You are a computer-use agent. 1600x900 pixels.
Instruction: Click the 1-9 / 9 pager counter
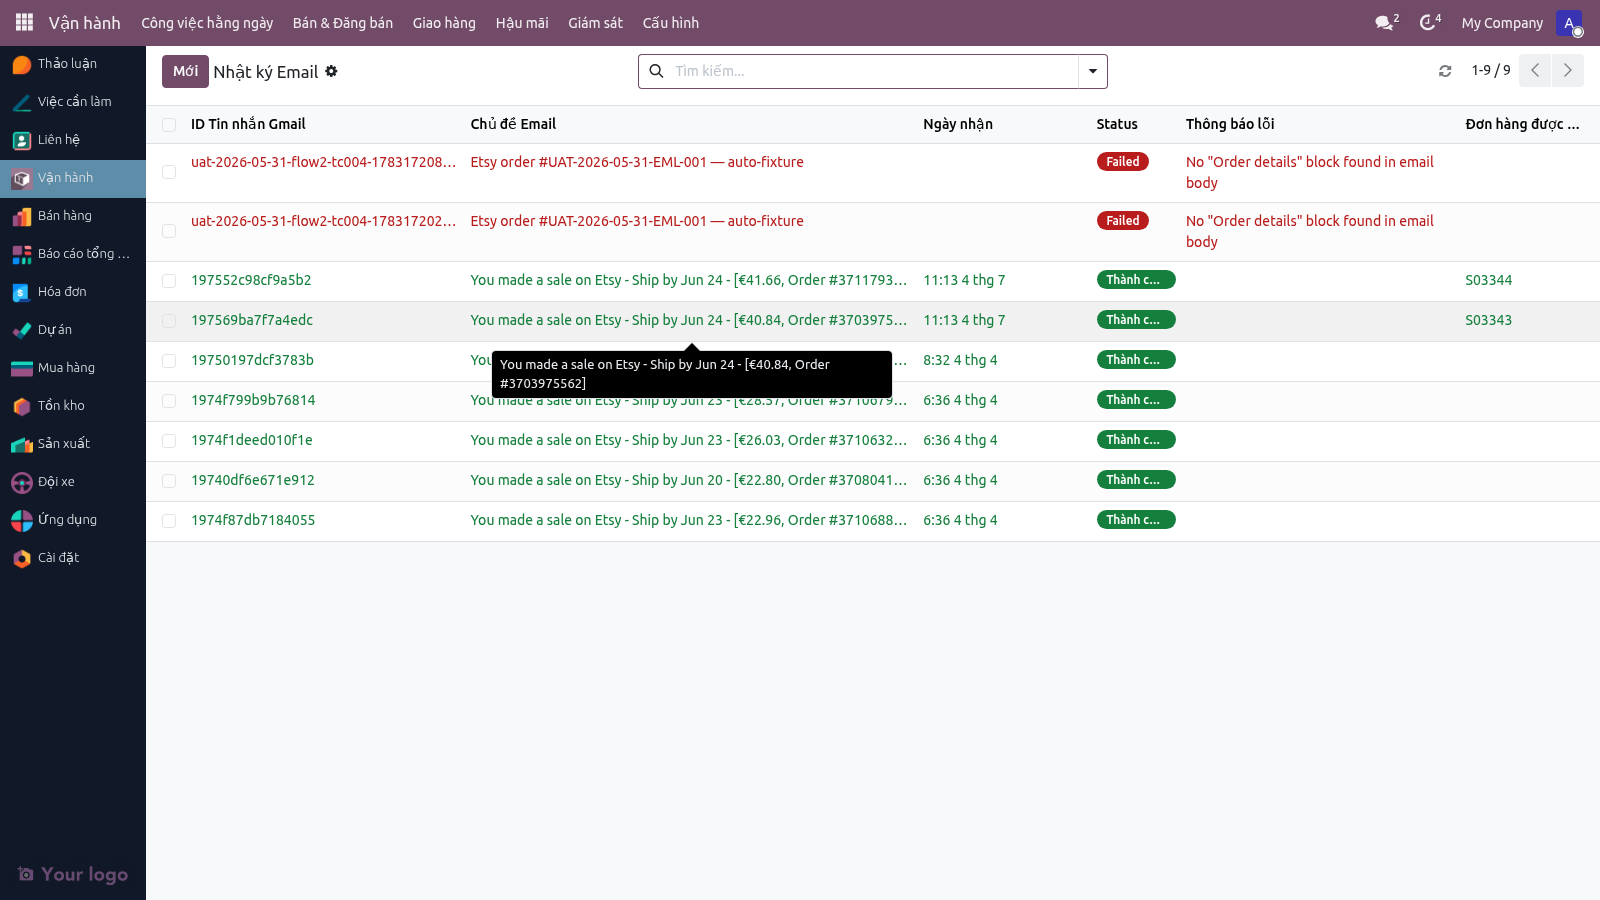click(x=1491, y=70)
